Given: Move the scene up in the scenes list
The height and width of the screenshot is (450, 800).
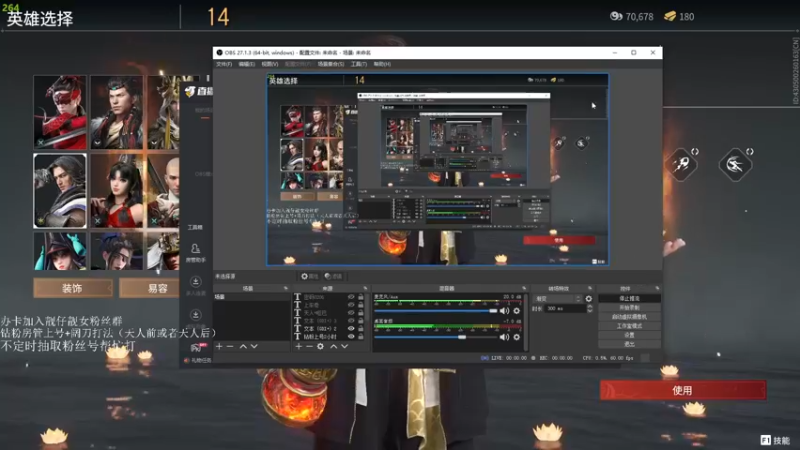Looking at the screenshot, I should [243, 346].
